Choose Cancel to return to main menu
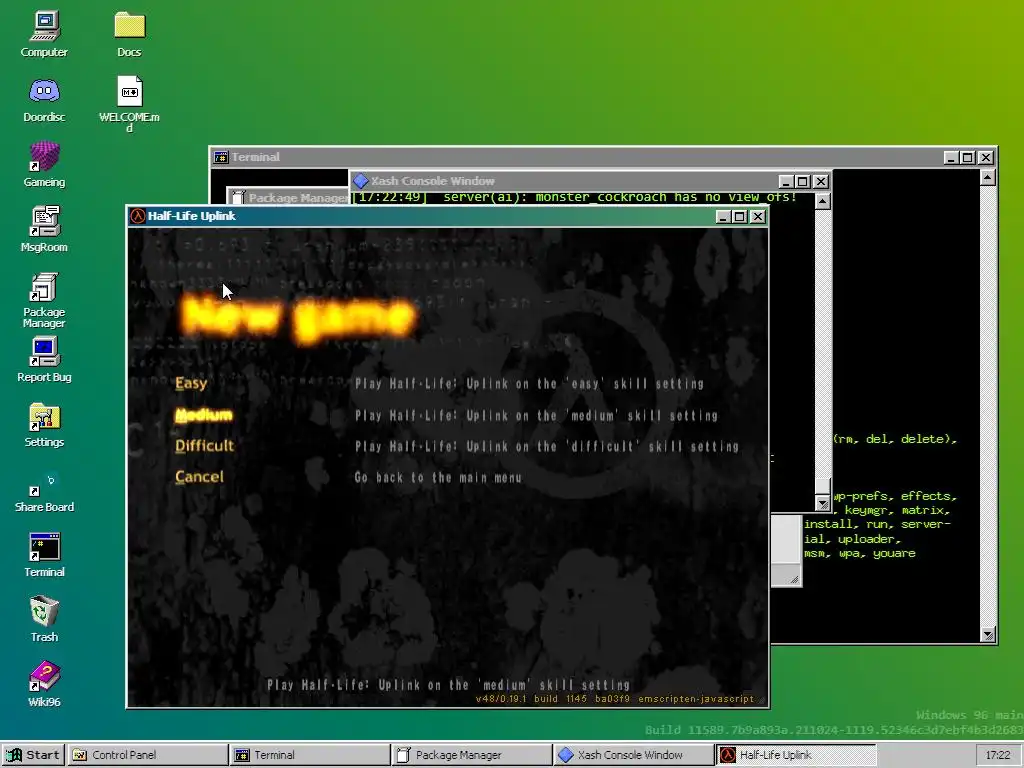Screen dimensions: 1024x768 199,477
